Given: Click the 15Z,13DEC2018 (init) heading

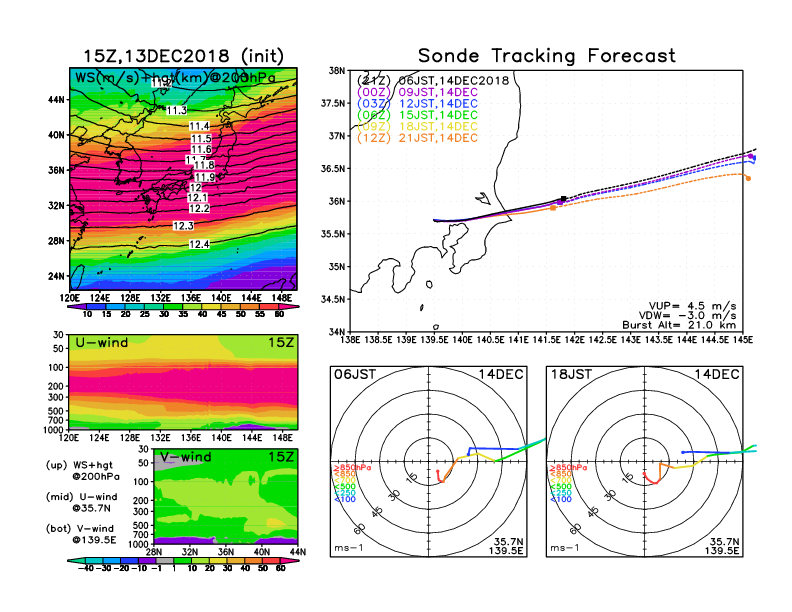Looking at the screenshot, I should tap(181, 55).
